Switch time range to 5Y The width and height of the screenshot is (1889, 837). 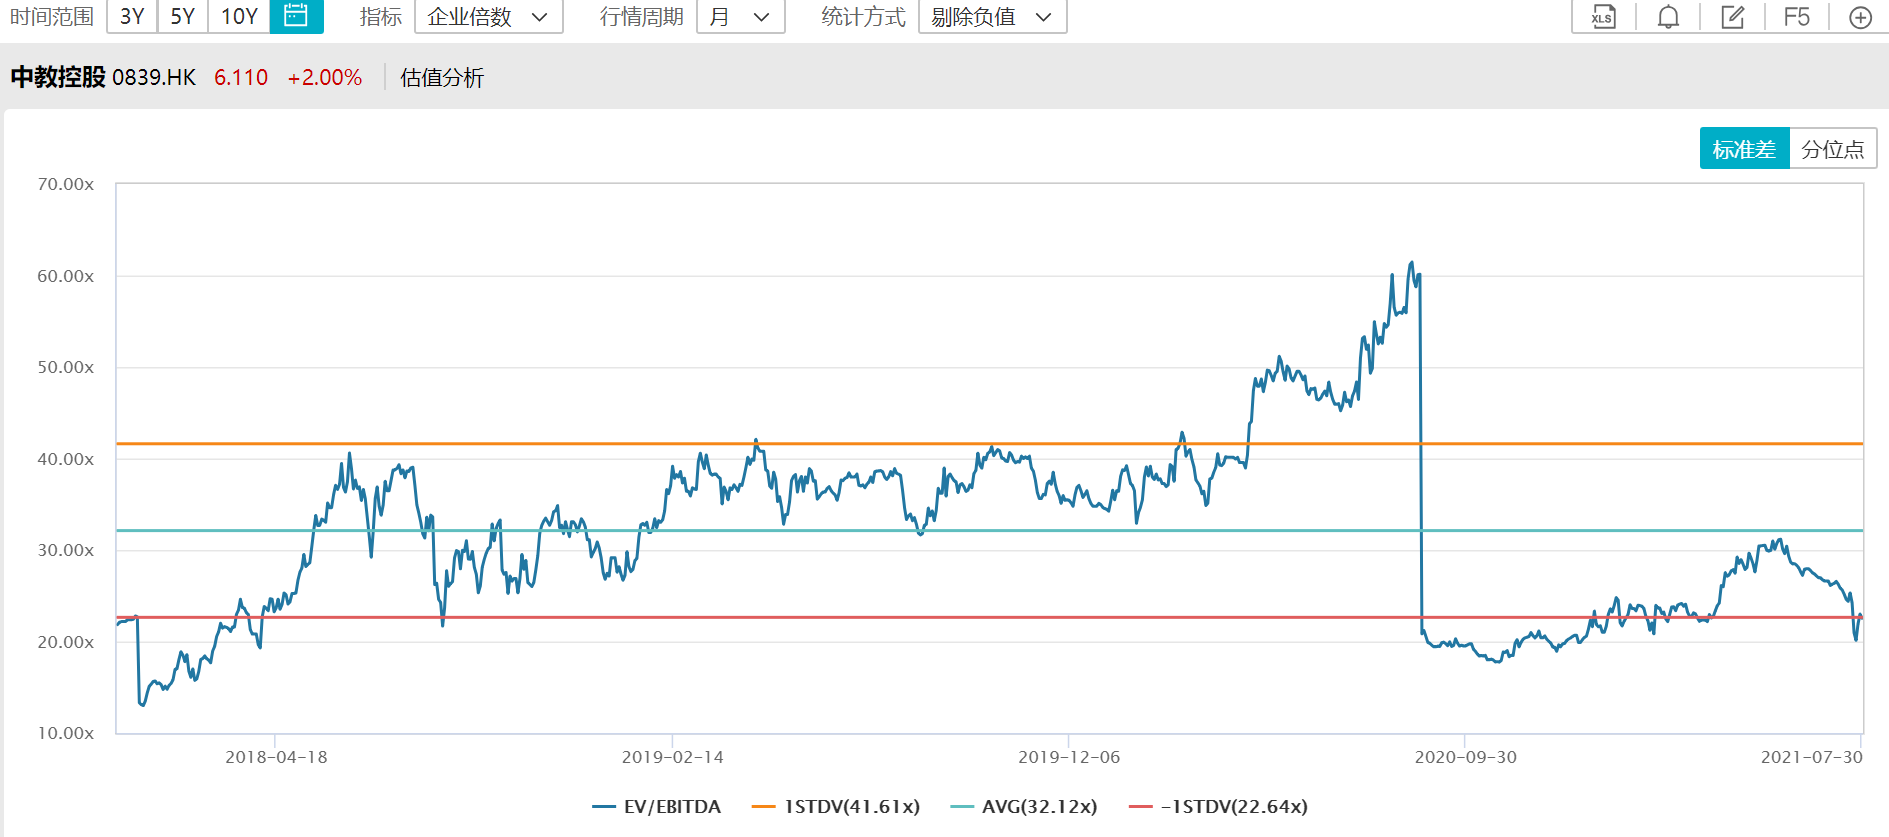[183, 17]
